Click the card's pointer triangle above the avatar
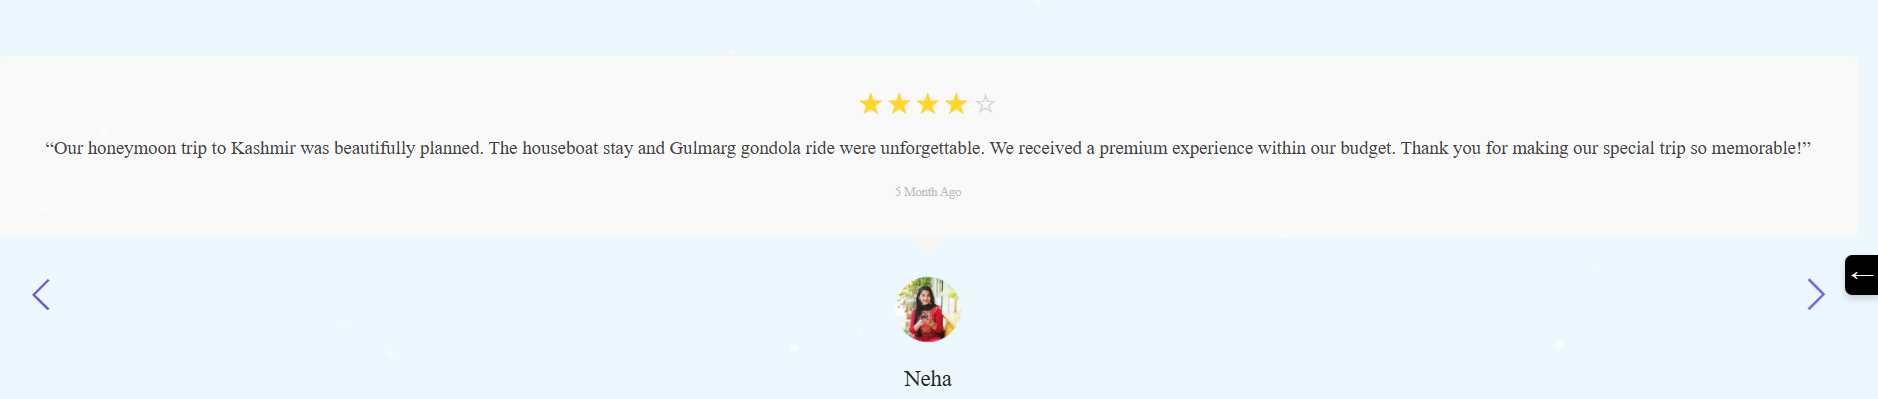Screen dimensions: 1878x399 (x=928, y=245)
